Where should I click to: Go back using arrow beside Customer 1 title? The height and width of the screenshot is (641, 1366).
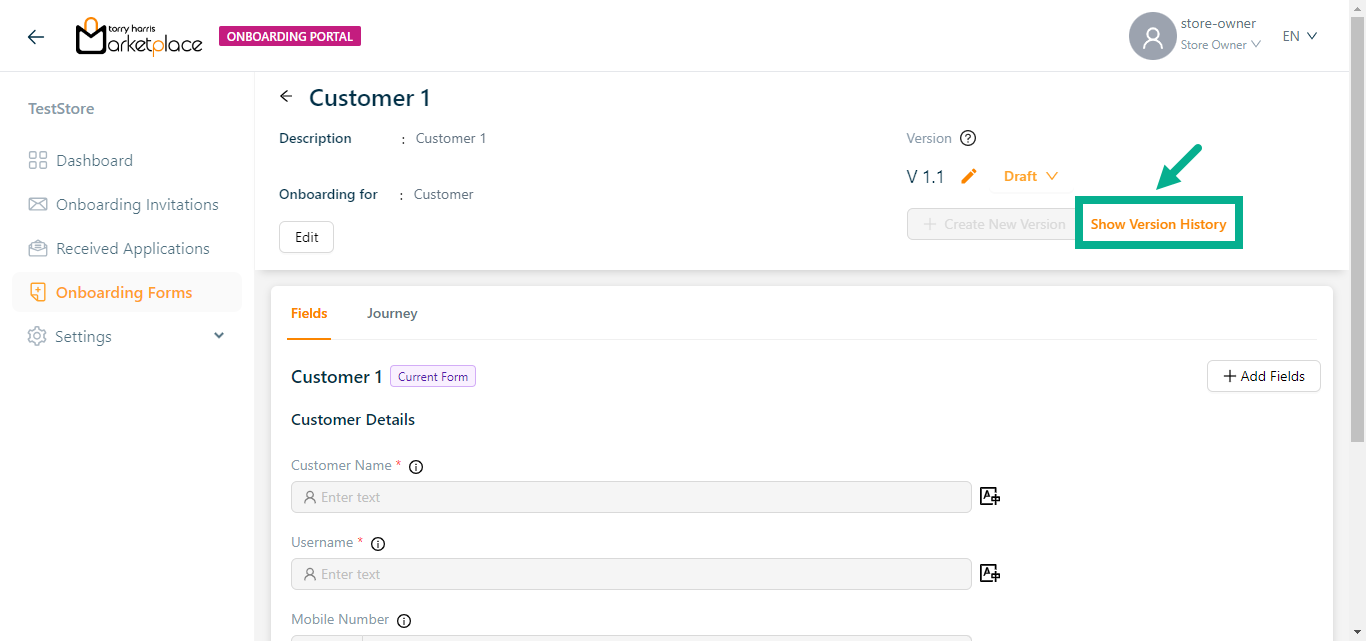[x=286, y=97]
